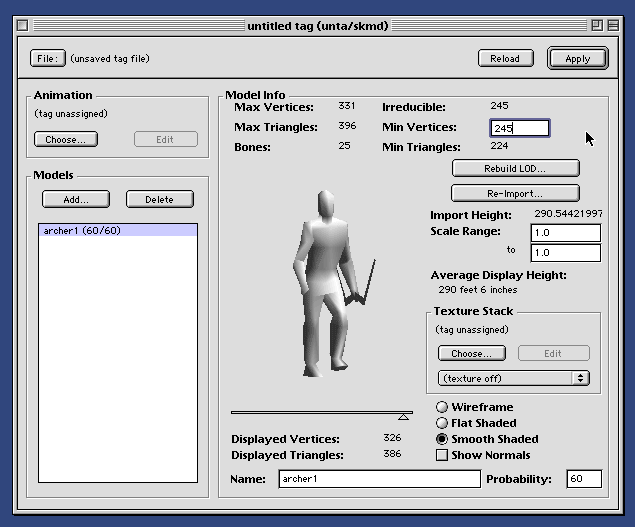
Task: Click the Probability input field
Action: 584,480
